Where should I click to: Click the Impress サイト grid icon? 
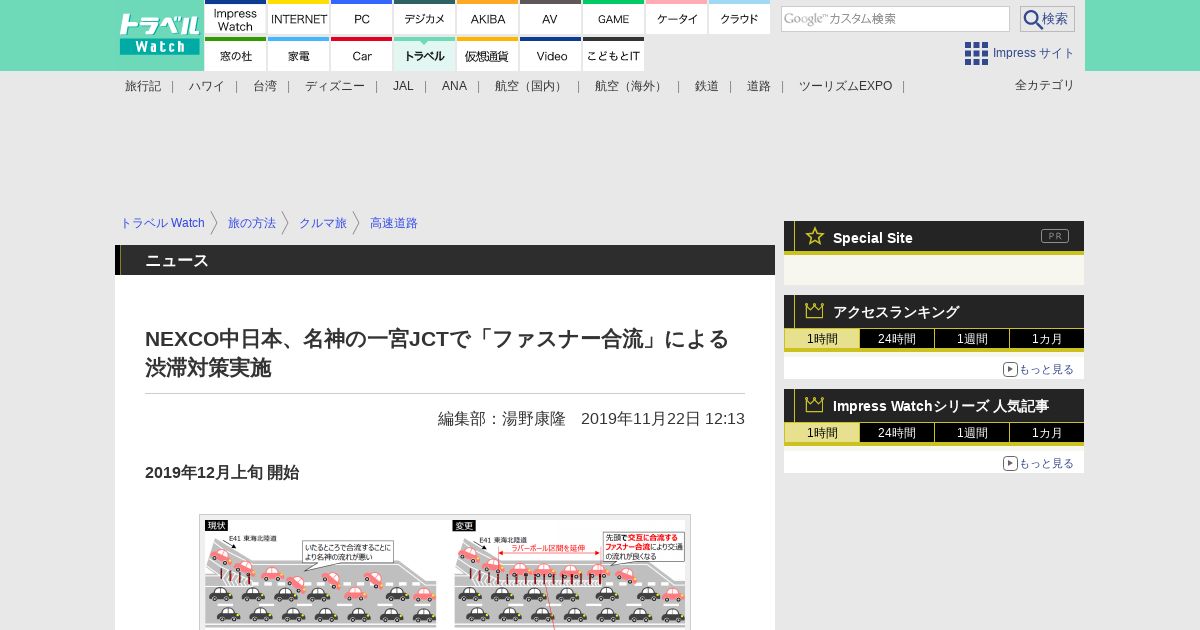coord(976,53)
